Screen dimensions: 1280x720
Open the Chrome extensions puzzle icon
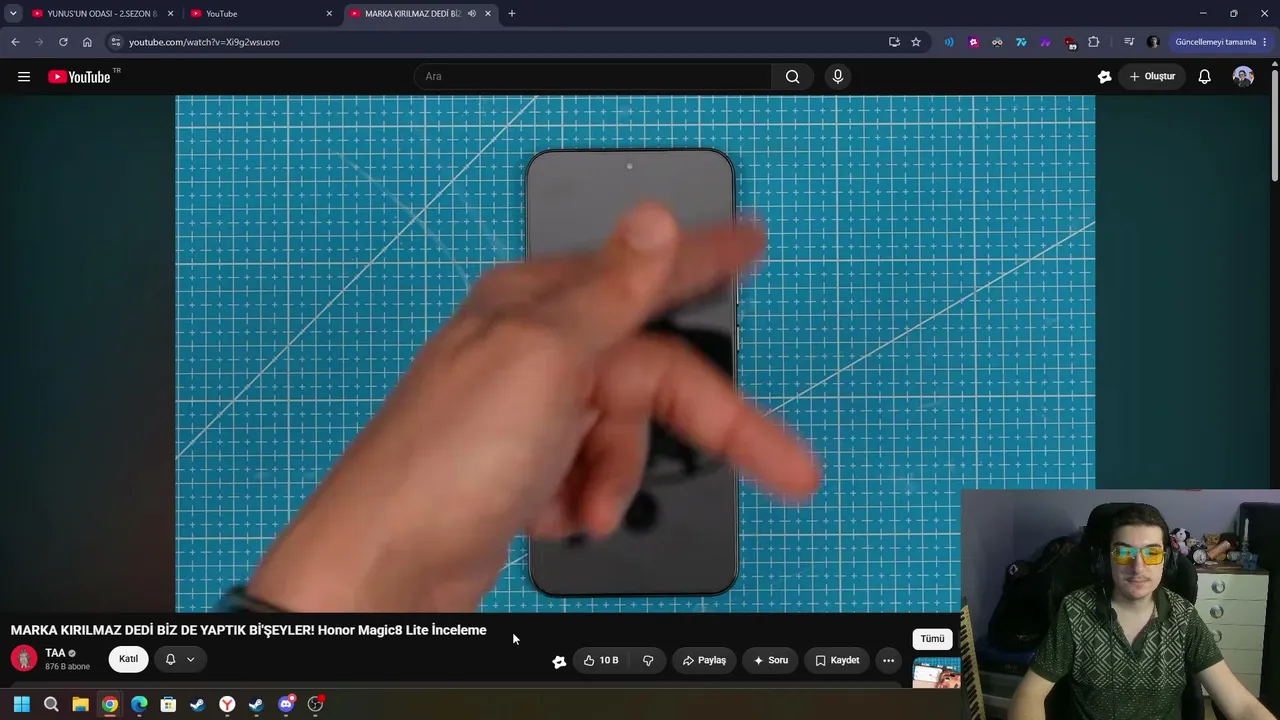[1093, 42]
